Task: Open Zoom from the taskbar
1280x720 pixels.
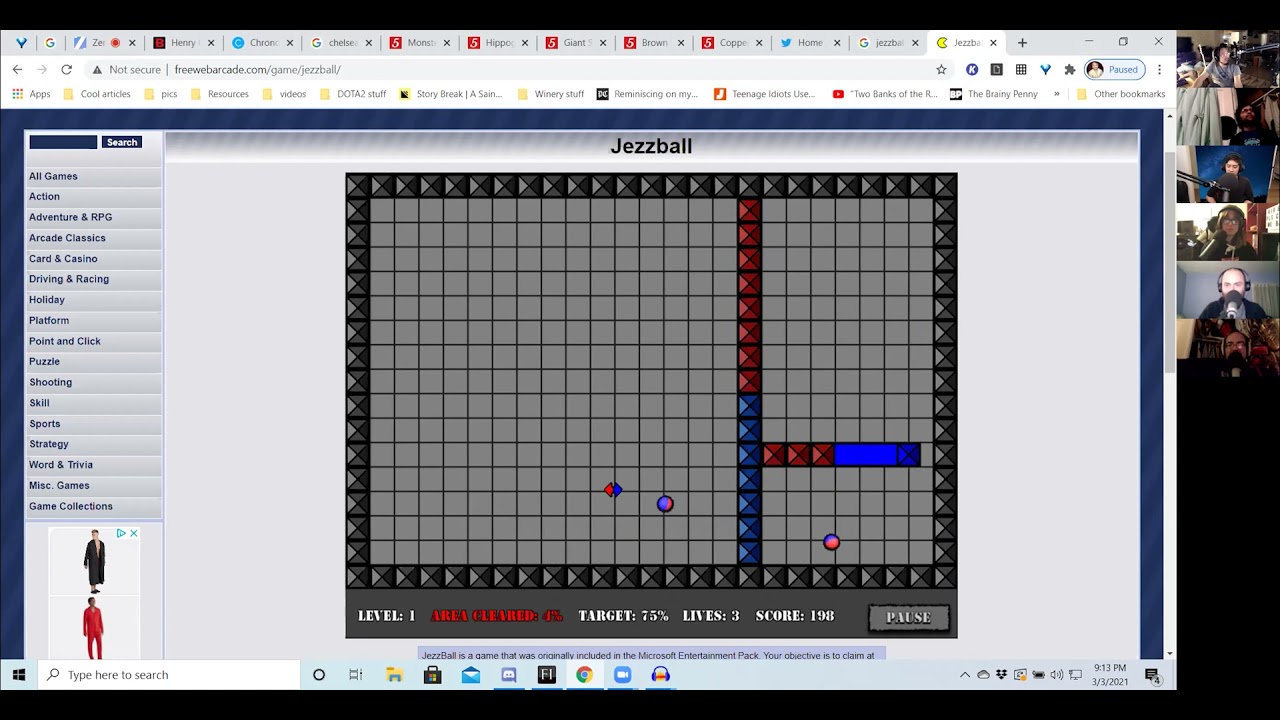Action: (x=622, y=675)
